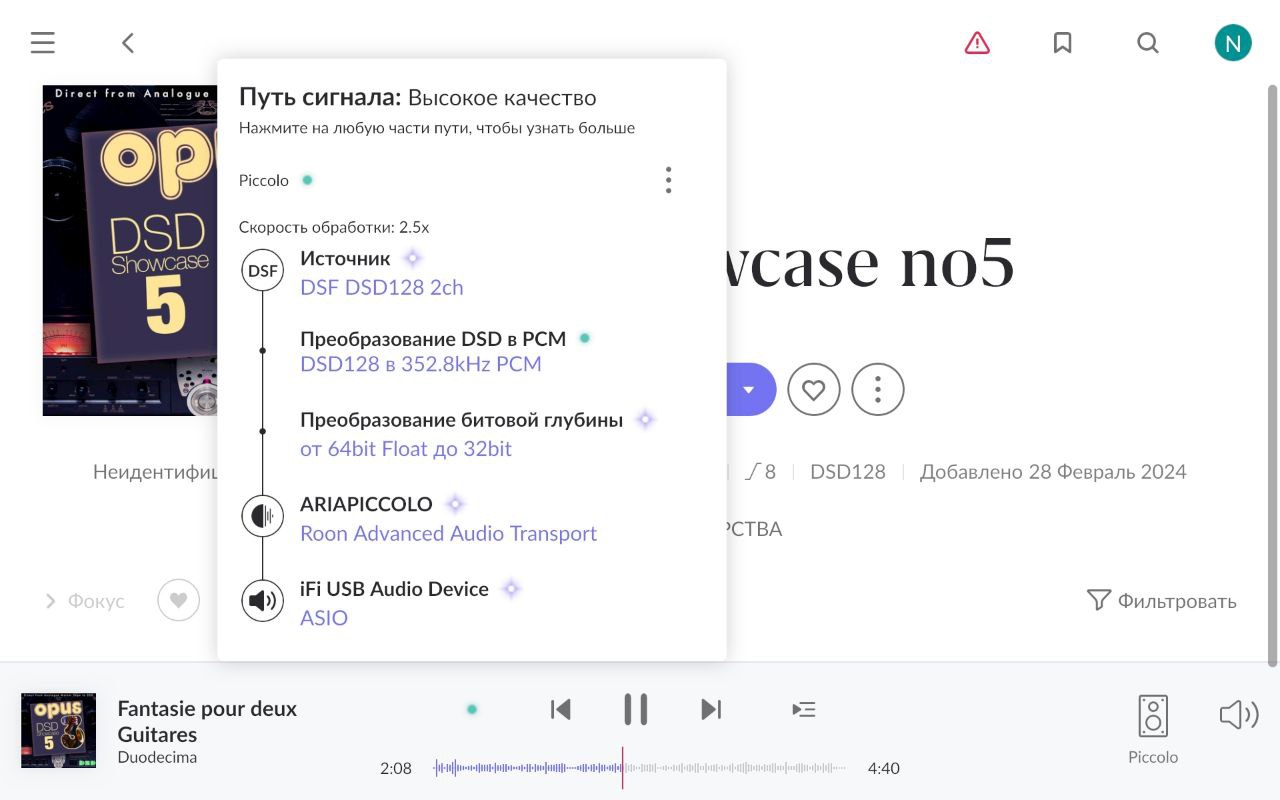The width and height of the screenshot is (1280, 800).
Task: Expand the Фокус chevron
Action: point(50,601)
